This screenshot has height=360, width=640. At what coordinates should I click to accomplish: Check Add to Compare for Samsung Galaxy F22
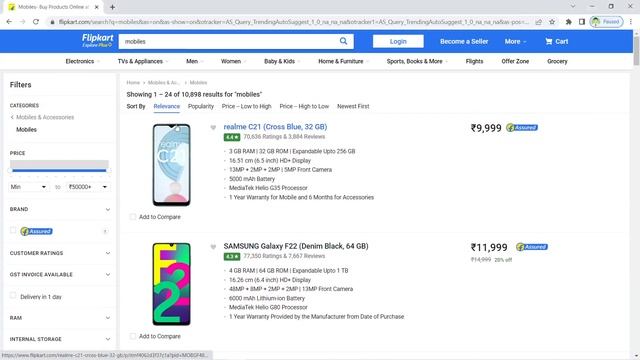133,336
